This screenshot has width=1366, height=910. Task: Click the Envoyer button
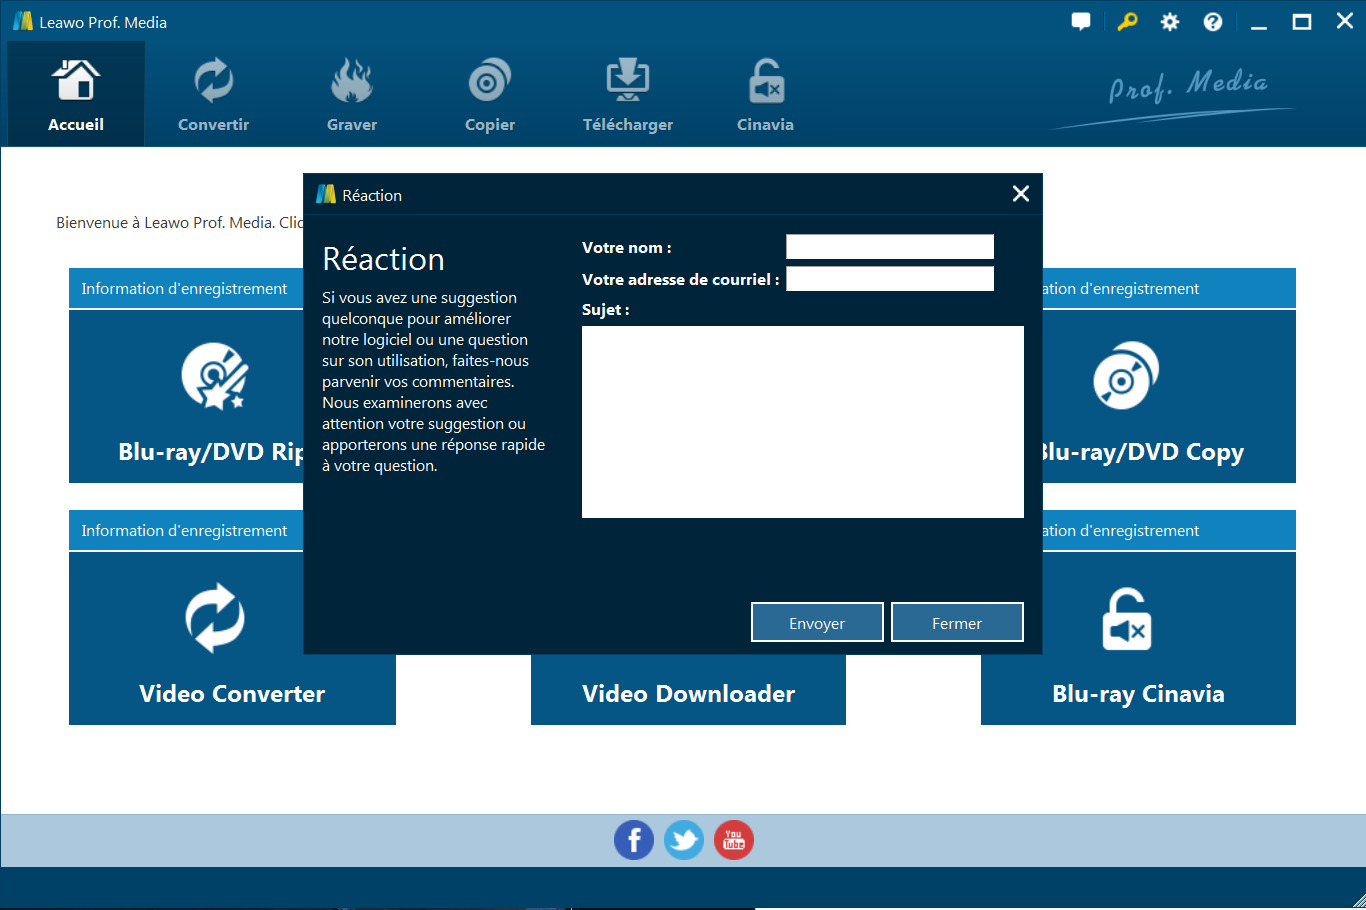click(x=817, y=622)
